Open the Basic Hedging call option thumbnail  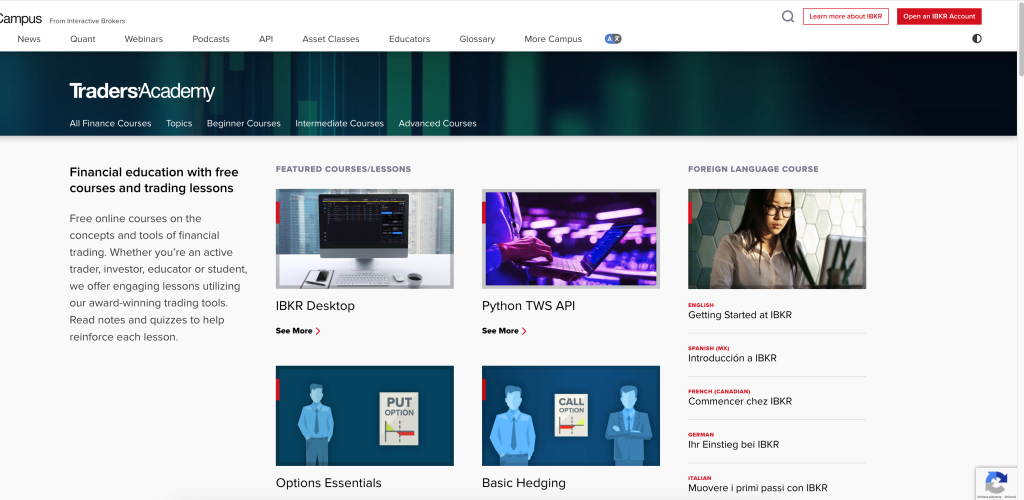pyautogui.click(x=570, y=415)
